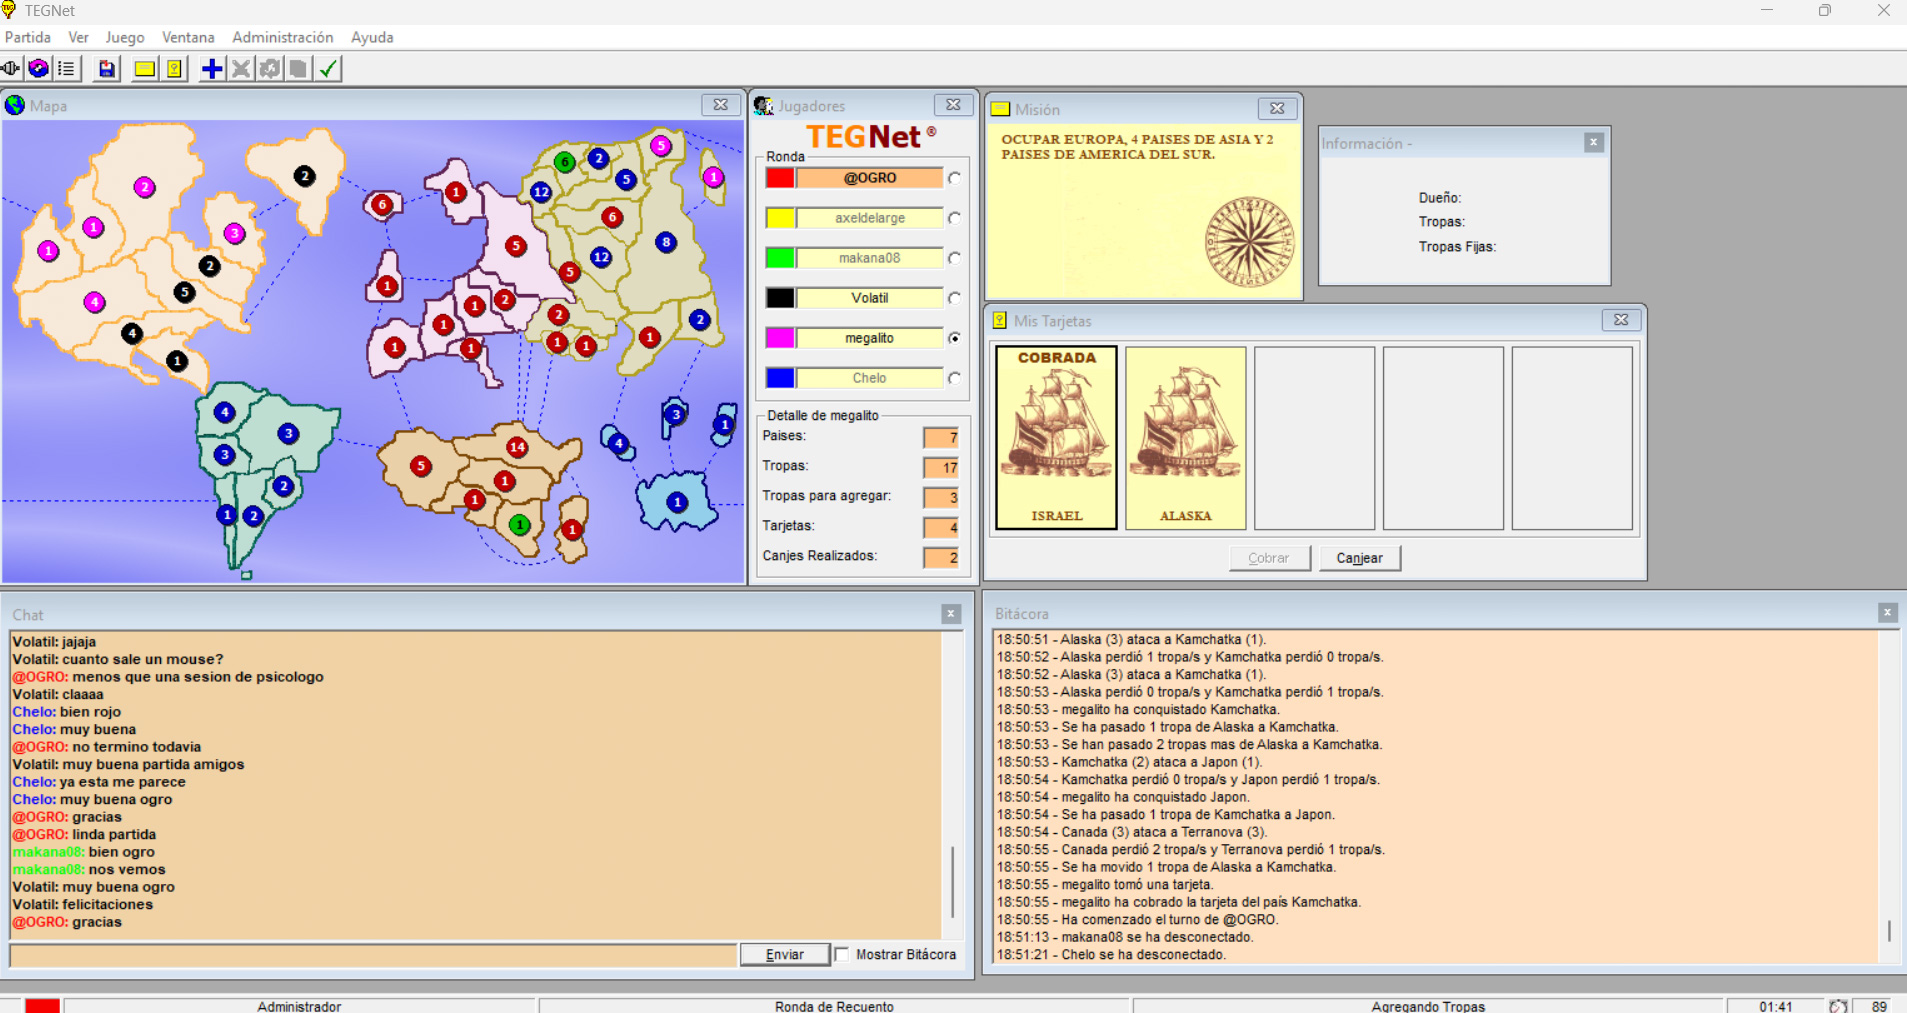This screenshot has height=1013, width=1907.
Task: Open the Partida menu
Action: pyautogui.click(x=28, y=37)
